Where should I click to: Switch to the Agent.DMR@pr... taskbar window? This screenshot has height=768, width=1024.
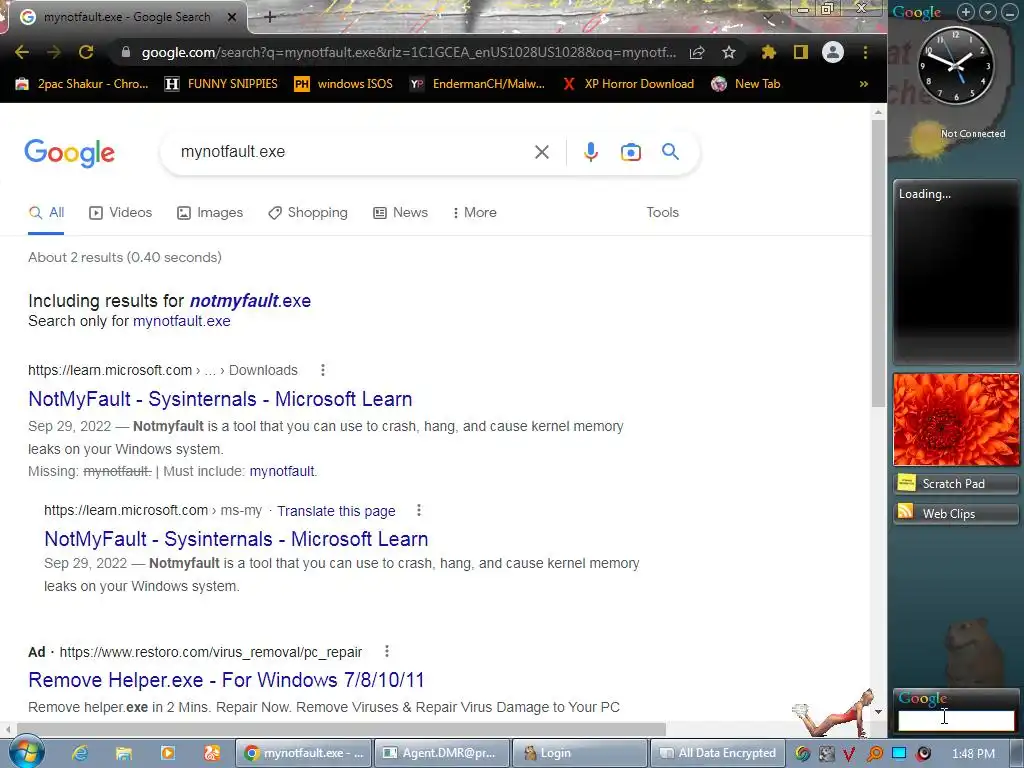(x=442, y=753)
